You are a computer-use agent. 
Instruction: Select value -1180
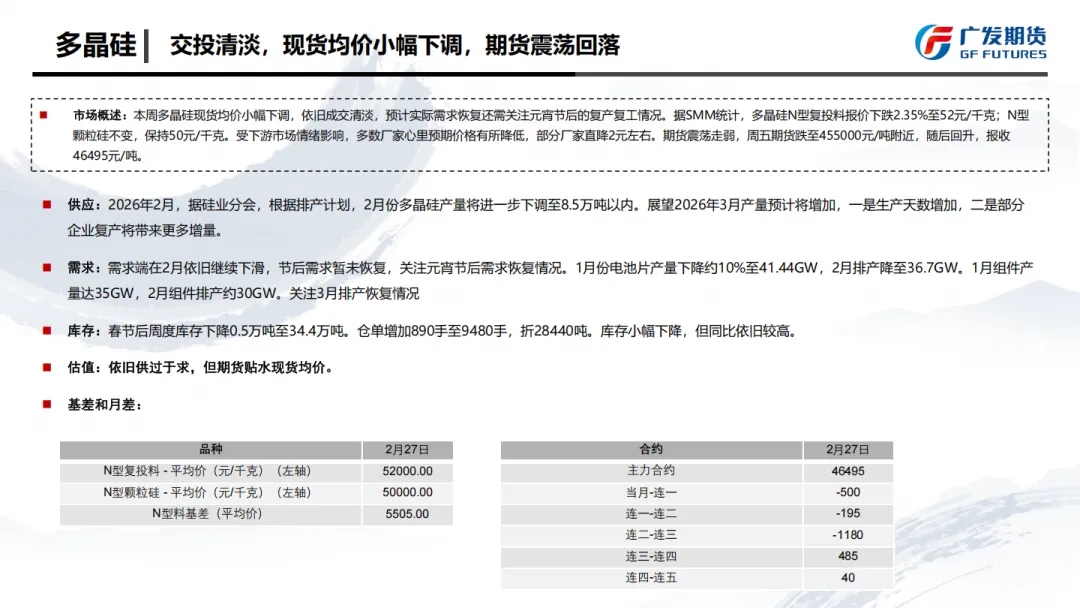click(848, 535)
